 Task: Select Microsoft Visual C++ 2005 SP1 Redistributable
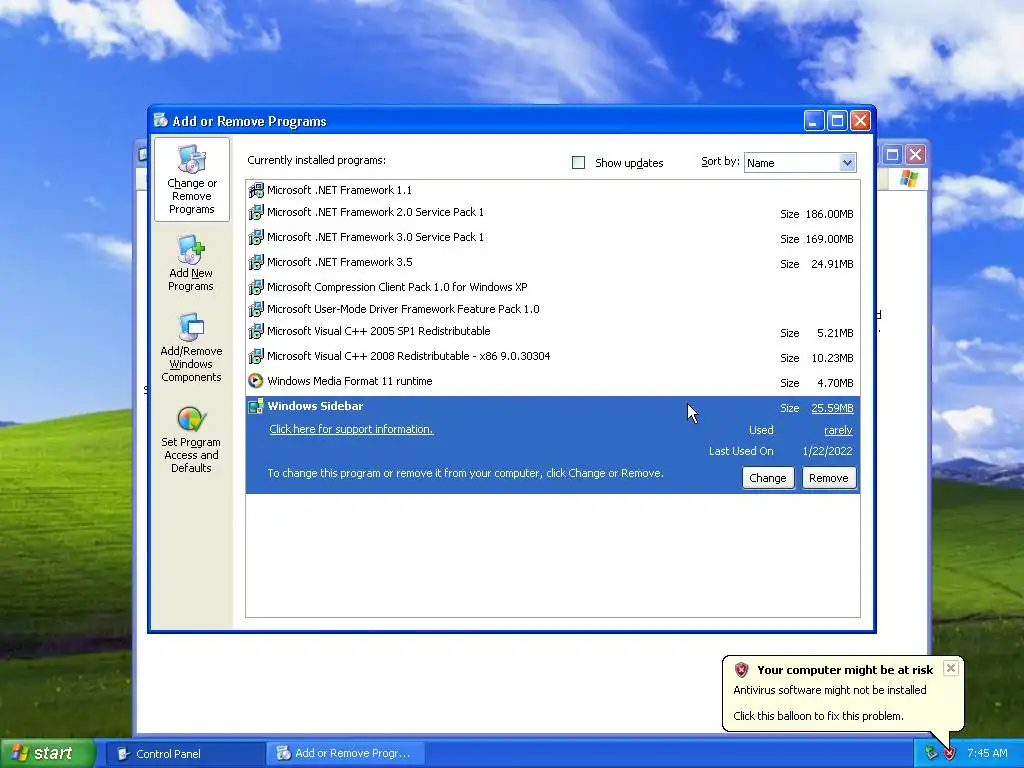(x=552, y=332)
